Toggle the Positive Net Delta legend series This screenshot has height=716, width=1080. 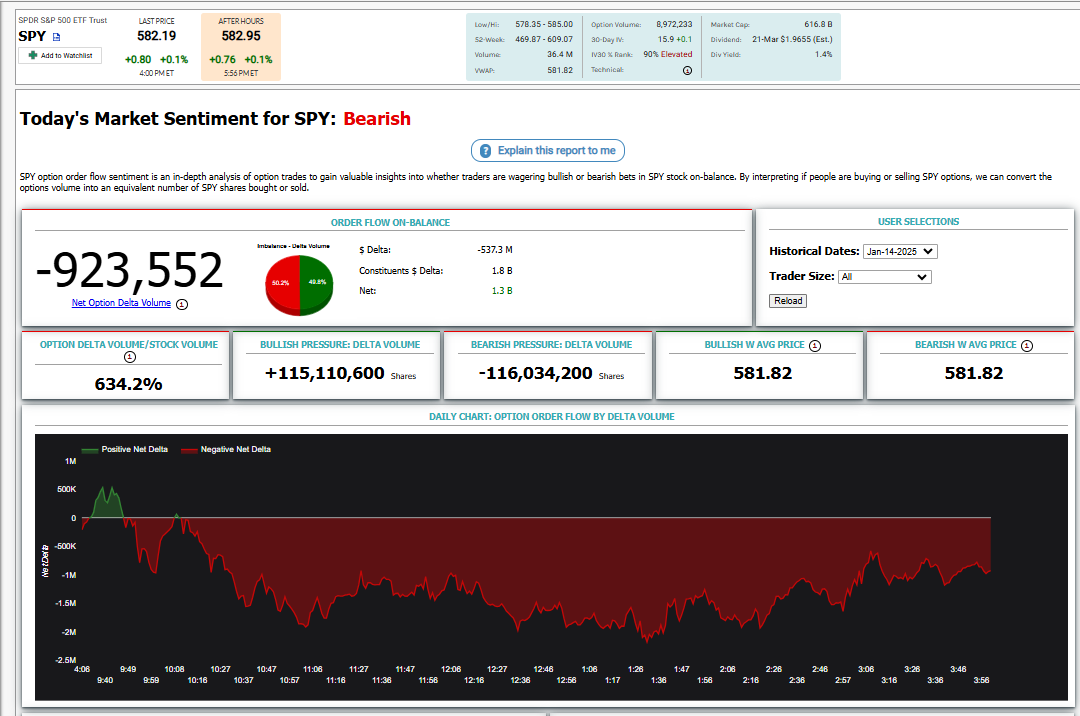click(x=125, y=450)
